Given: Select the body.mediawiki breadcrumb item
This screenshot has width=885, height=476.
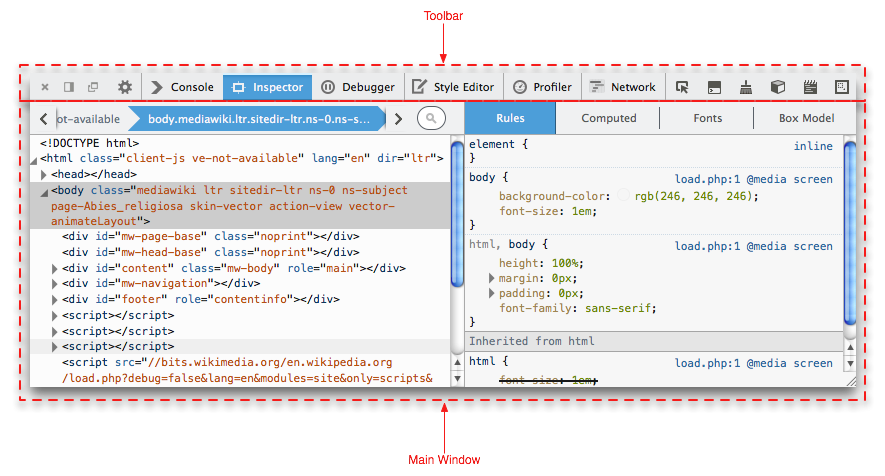Looking at the screenshot, I should (x=265, y=119).
